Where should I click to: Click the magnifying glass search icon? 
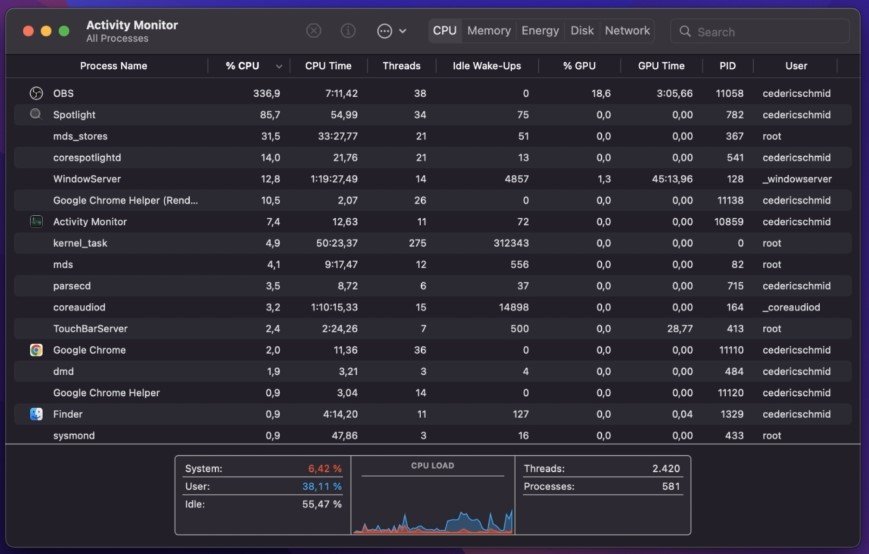click(x=685, y=32)
